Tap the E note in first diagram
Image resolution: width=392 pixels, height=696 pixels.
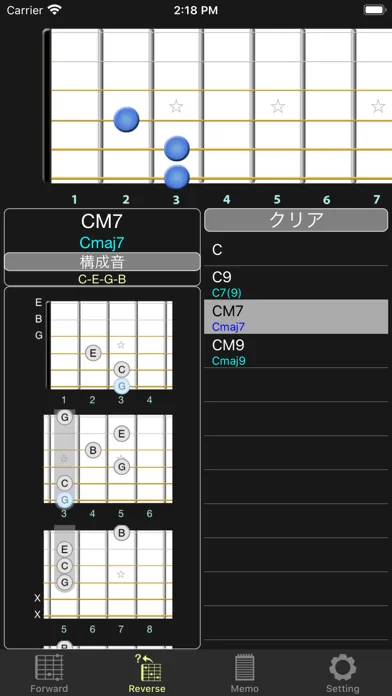[x=93, y=353]
